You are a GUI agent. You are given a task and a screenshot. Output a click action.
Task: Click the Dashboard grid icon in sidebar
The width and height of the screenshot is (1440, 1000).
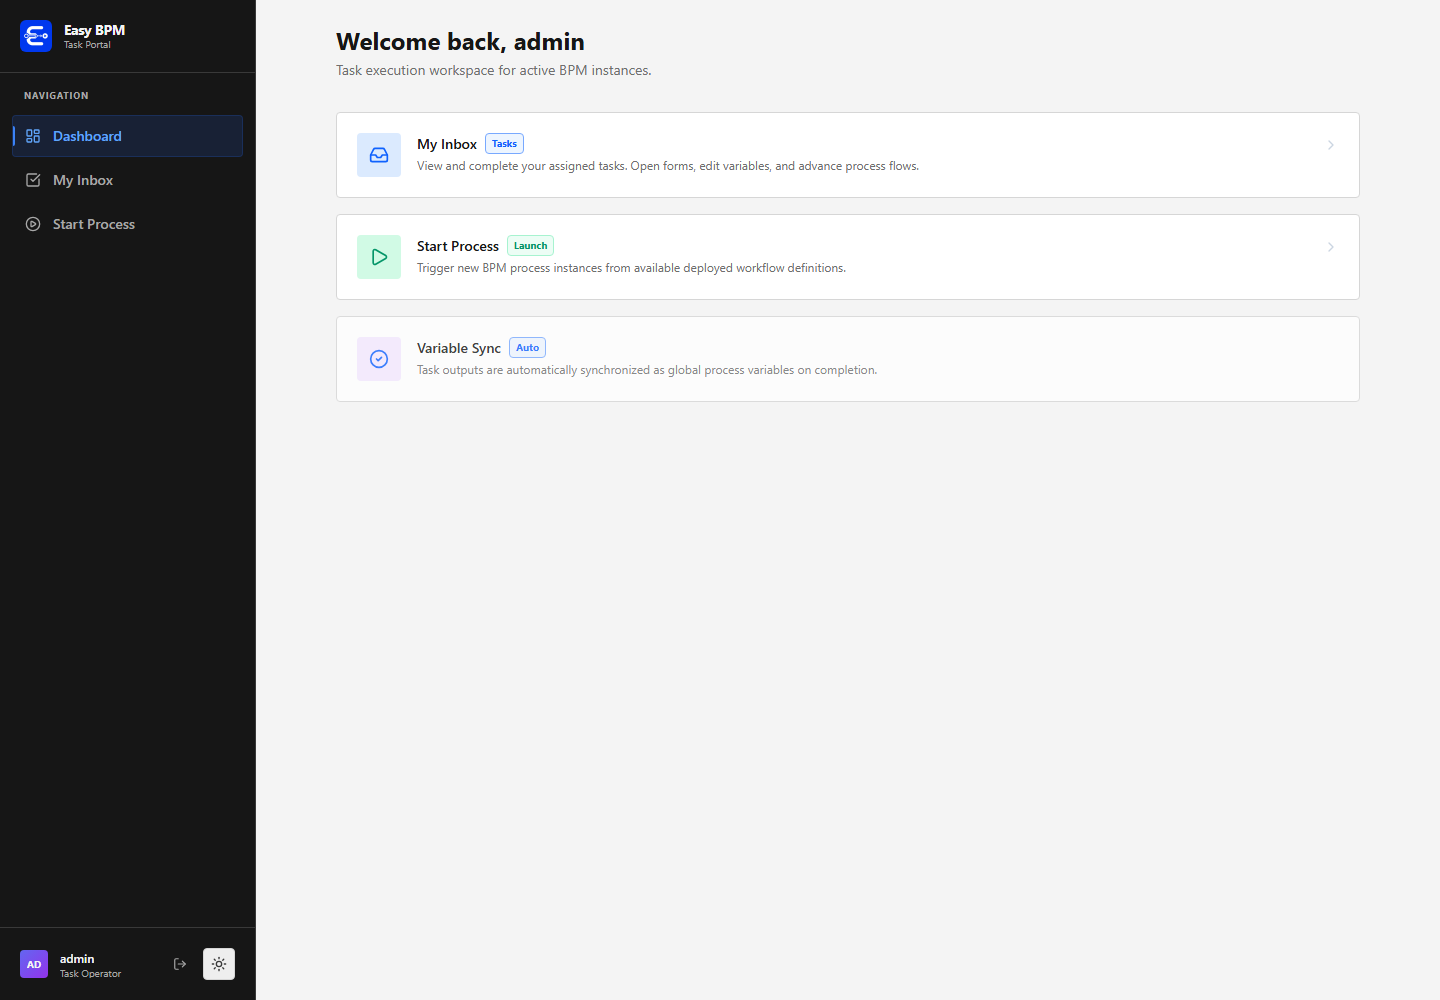(33, 136)
